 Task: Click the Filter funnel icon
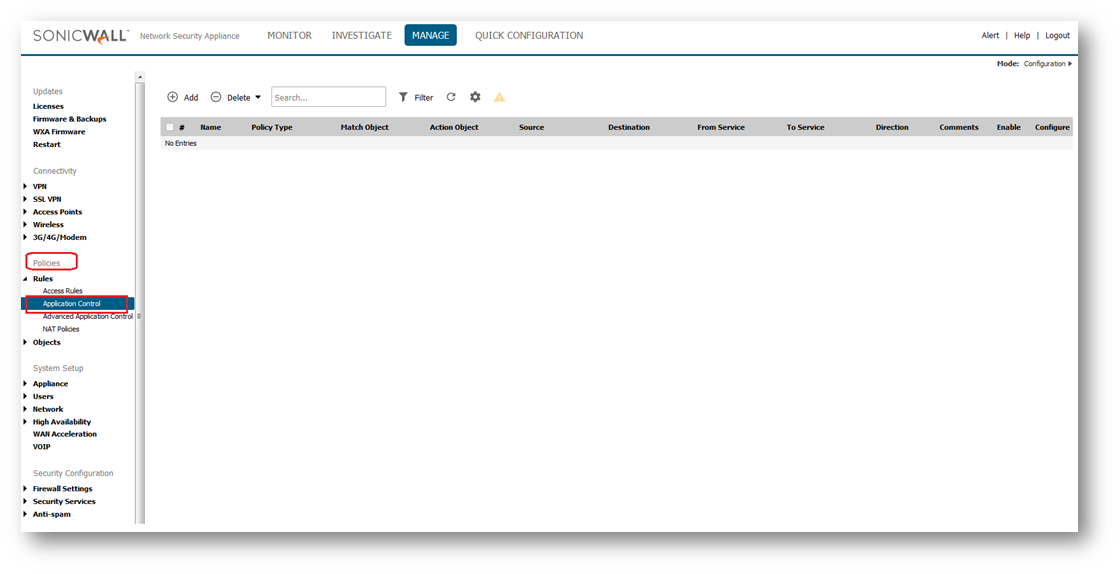pyautogui.click(x=403, y=97)
